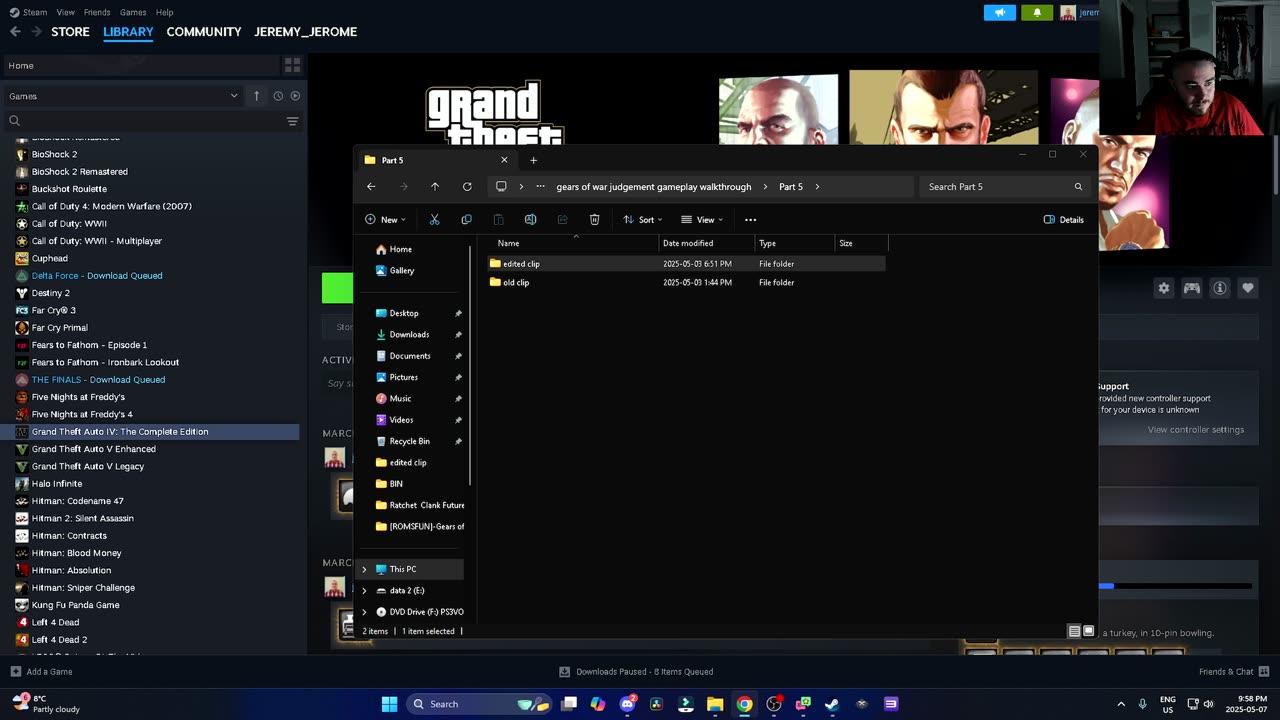The height and width of the screenshot is (720, 1280).
Task: Select Cuphead in Steam library
Action: [x=50, y=258]
